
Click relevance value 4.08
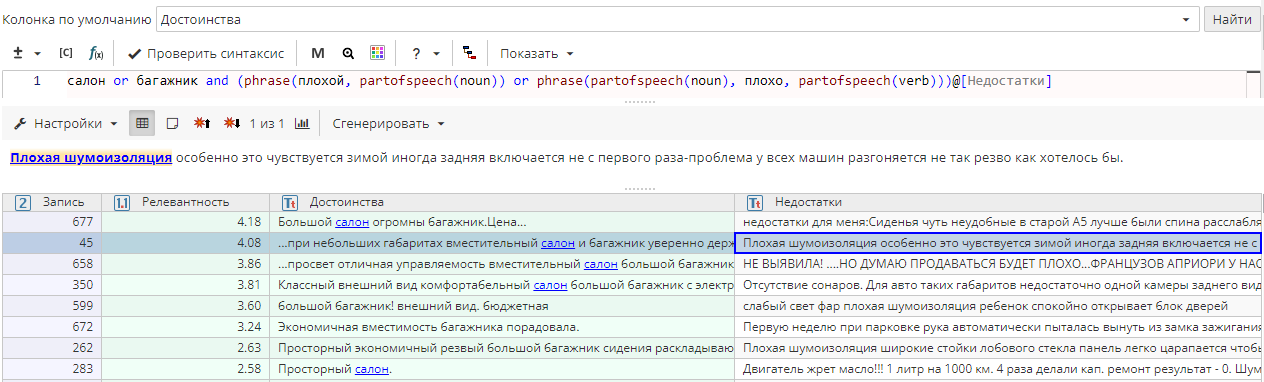pyautogui.click(x=249, y=243)
